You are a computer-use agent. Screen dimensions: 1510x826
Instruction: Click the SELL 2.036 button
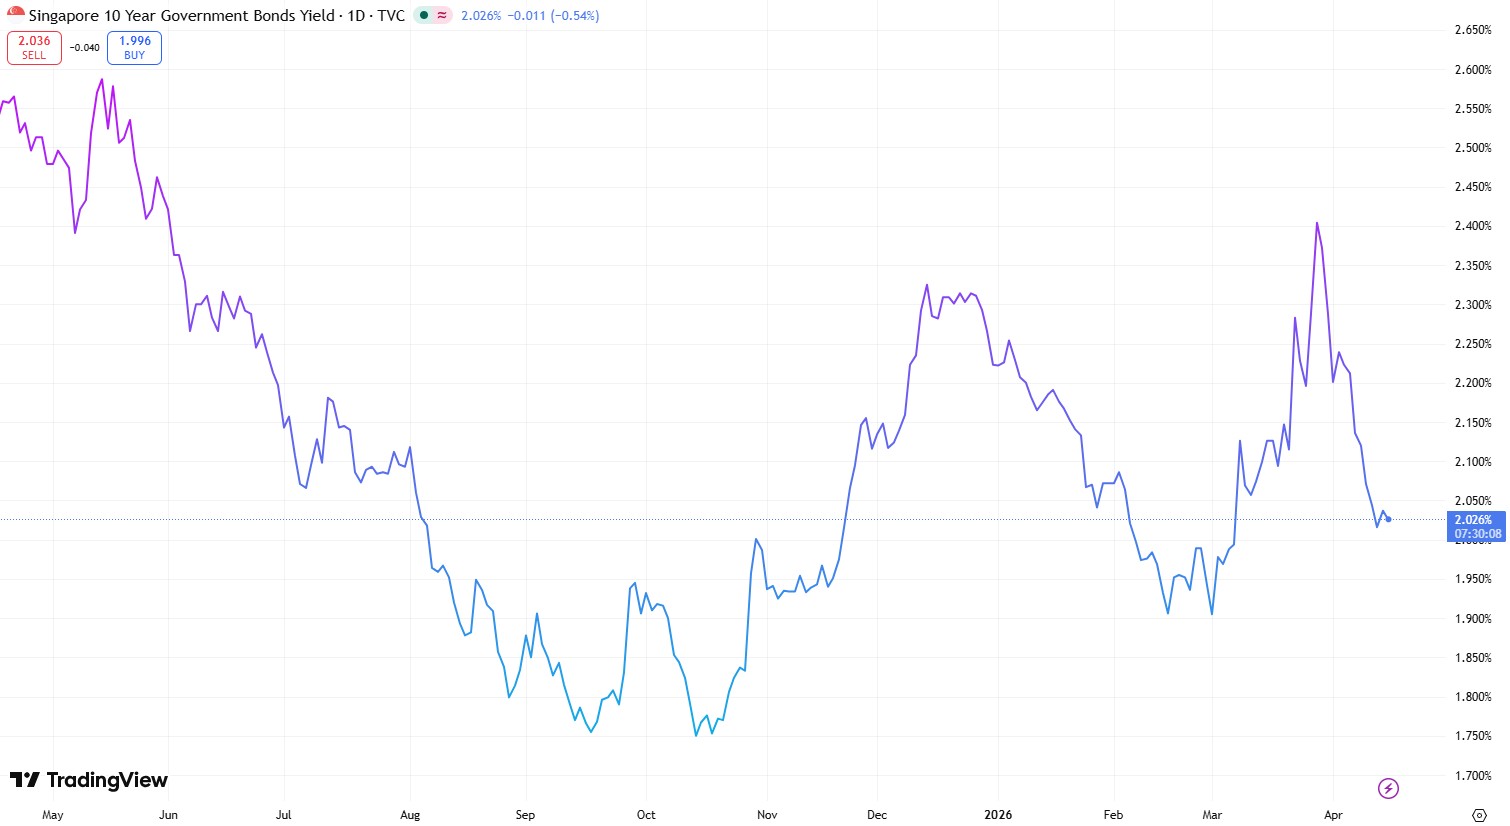click(34, 47)
